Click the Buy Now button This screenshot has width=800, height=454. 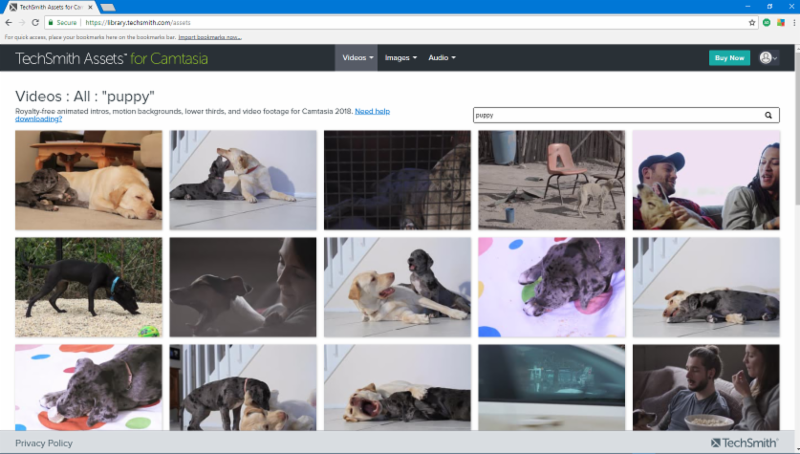coord(729,58)
